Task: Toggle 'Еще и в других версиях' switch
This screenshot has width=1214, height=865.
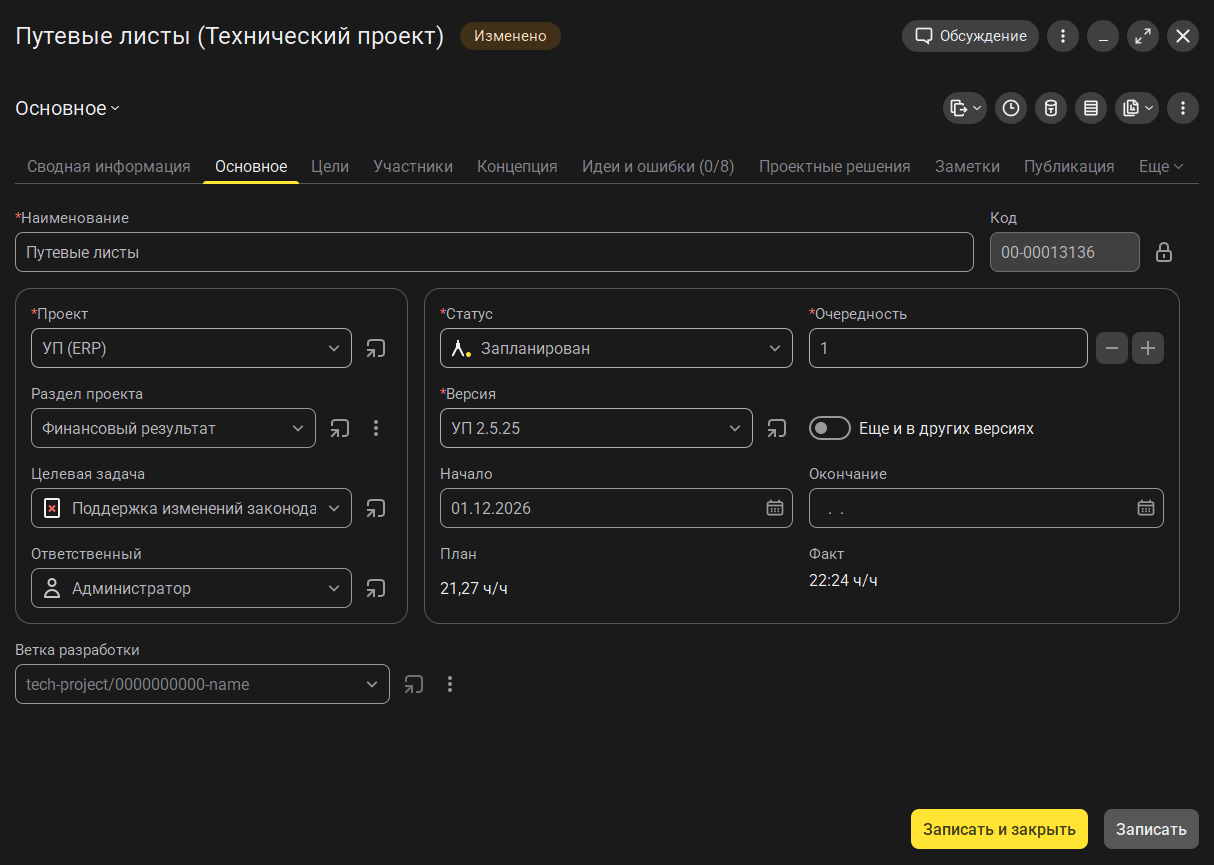Action: (829, 428)
